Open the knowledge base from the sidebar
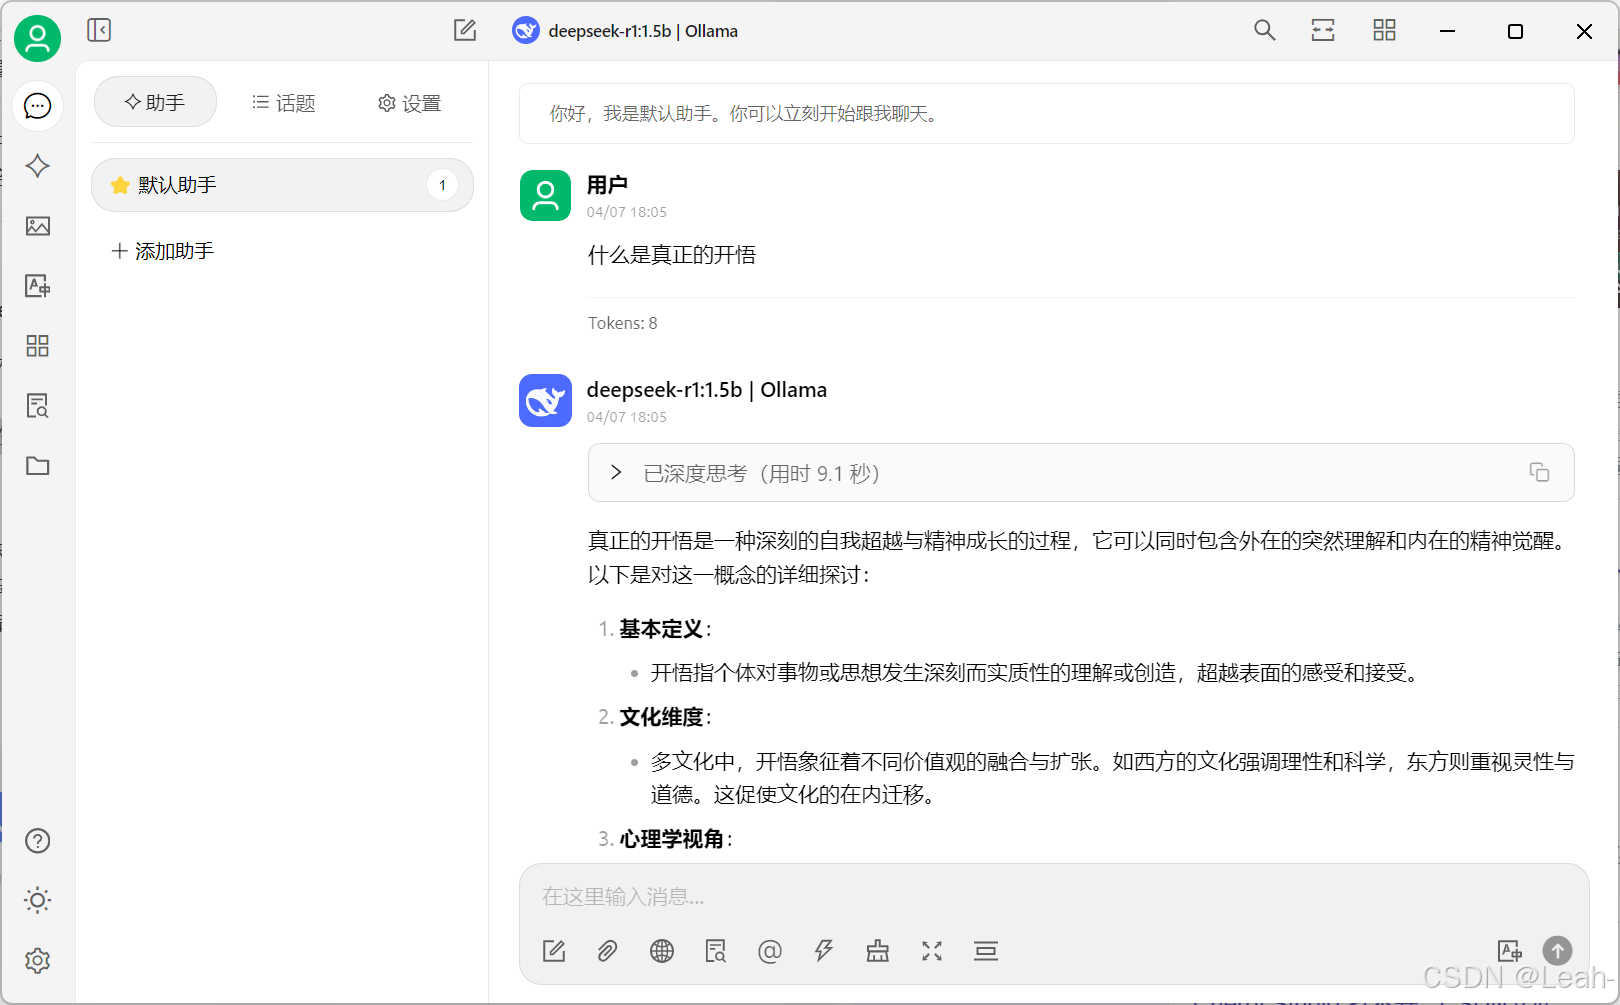Screen dimensions: 1620x1005 (x=37, y=406)
